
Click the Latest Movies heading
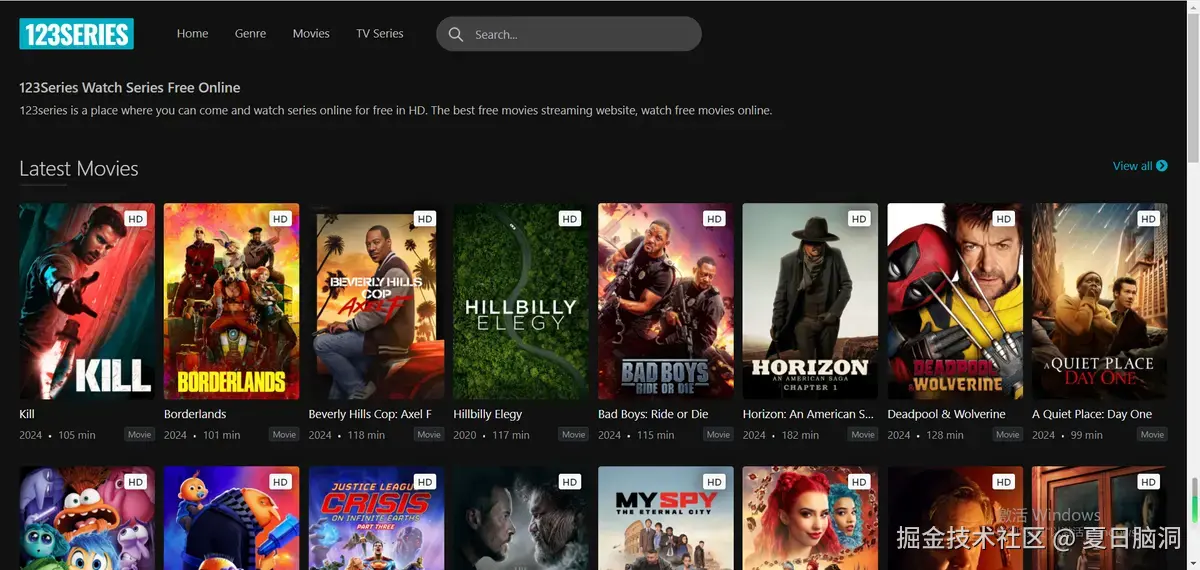79,168
